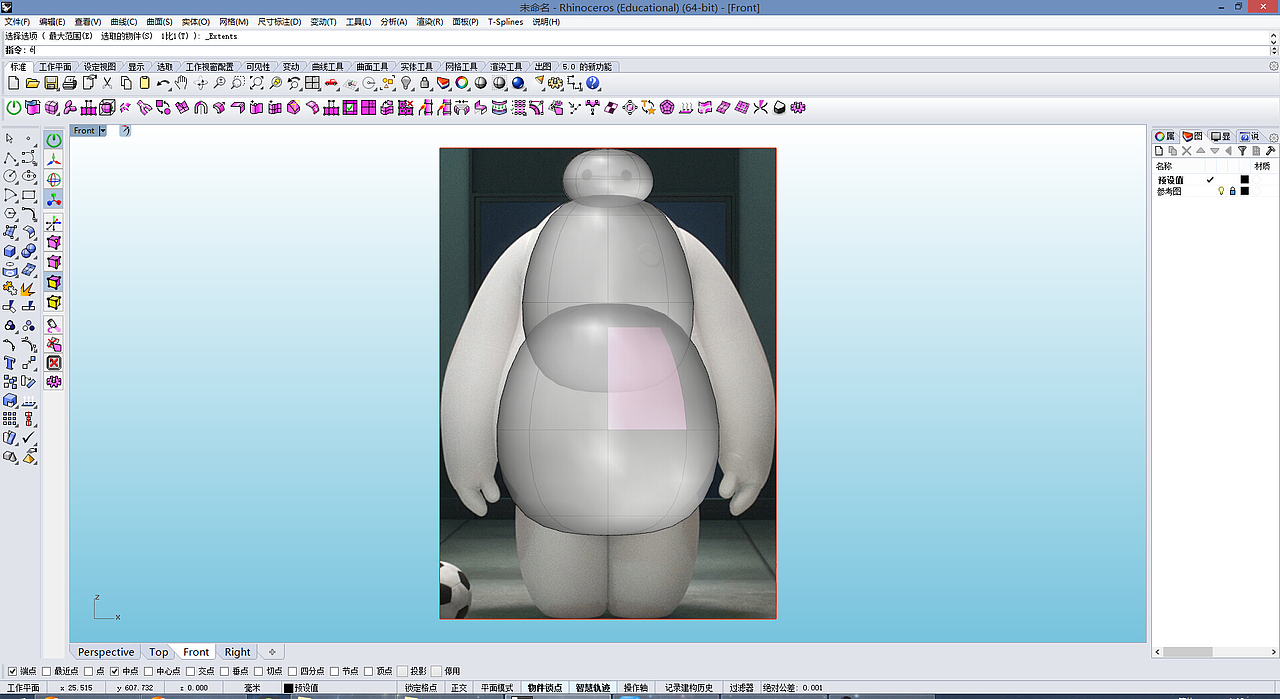Image resolution: width=1280 pixels, height=699 pixels.
Task: Open the T-Splines menu
Action: point(506,21)
